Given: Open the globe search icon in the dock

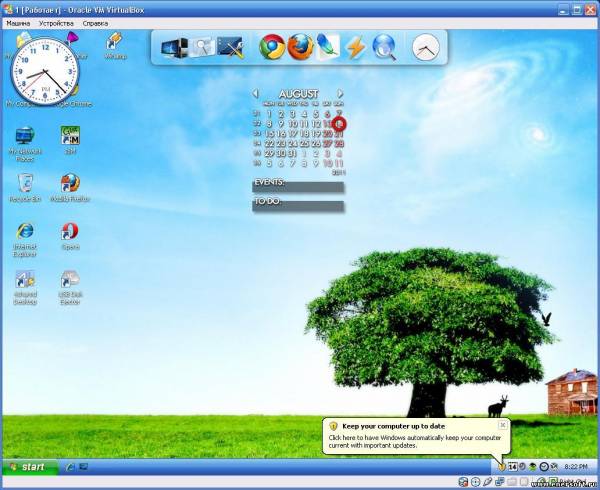Looking at the screenshot, I should click(x=384, y=47).
